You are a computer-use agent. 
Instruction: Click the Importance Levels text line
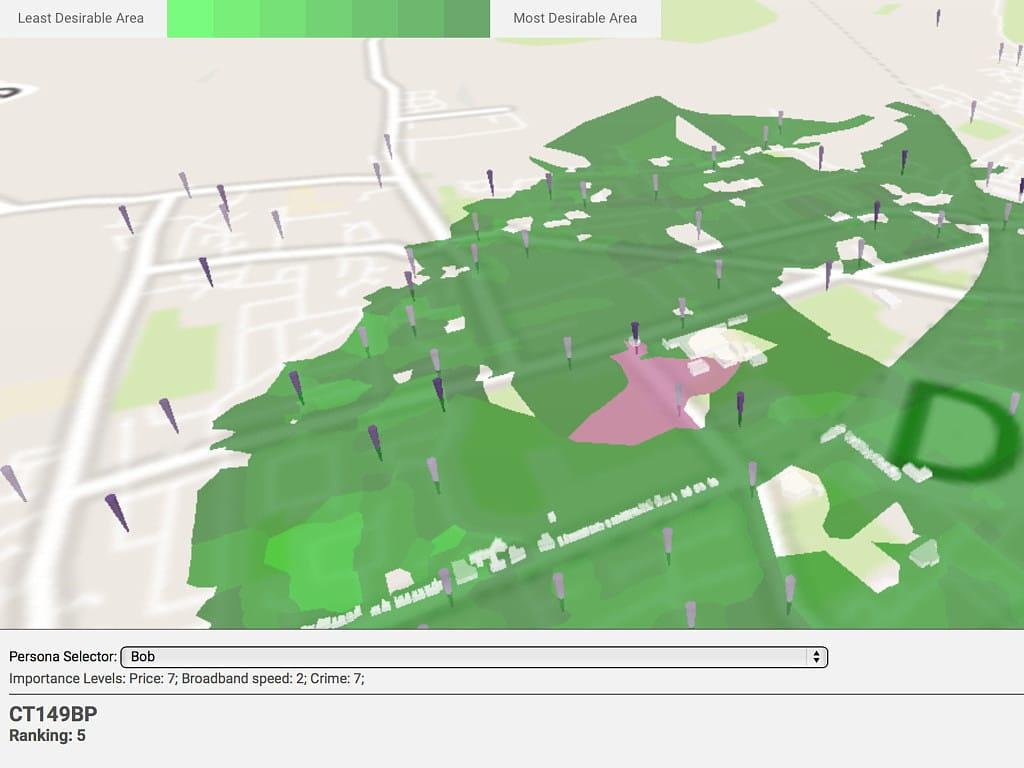187,679
